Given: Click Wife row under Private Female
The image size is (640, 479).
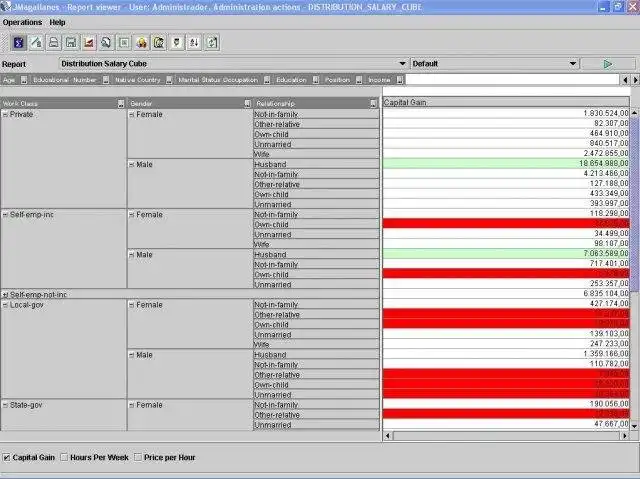Looking at the screenshot, I should point(316,154).
